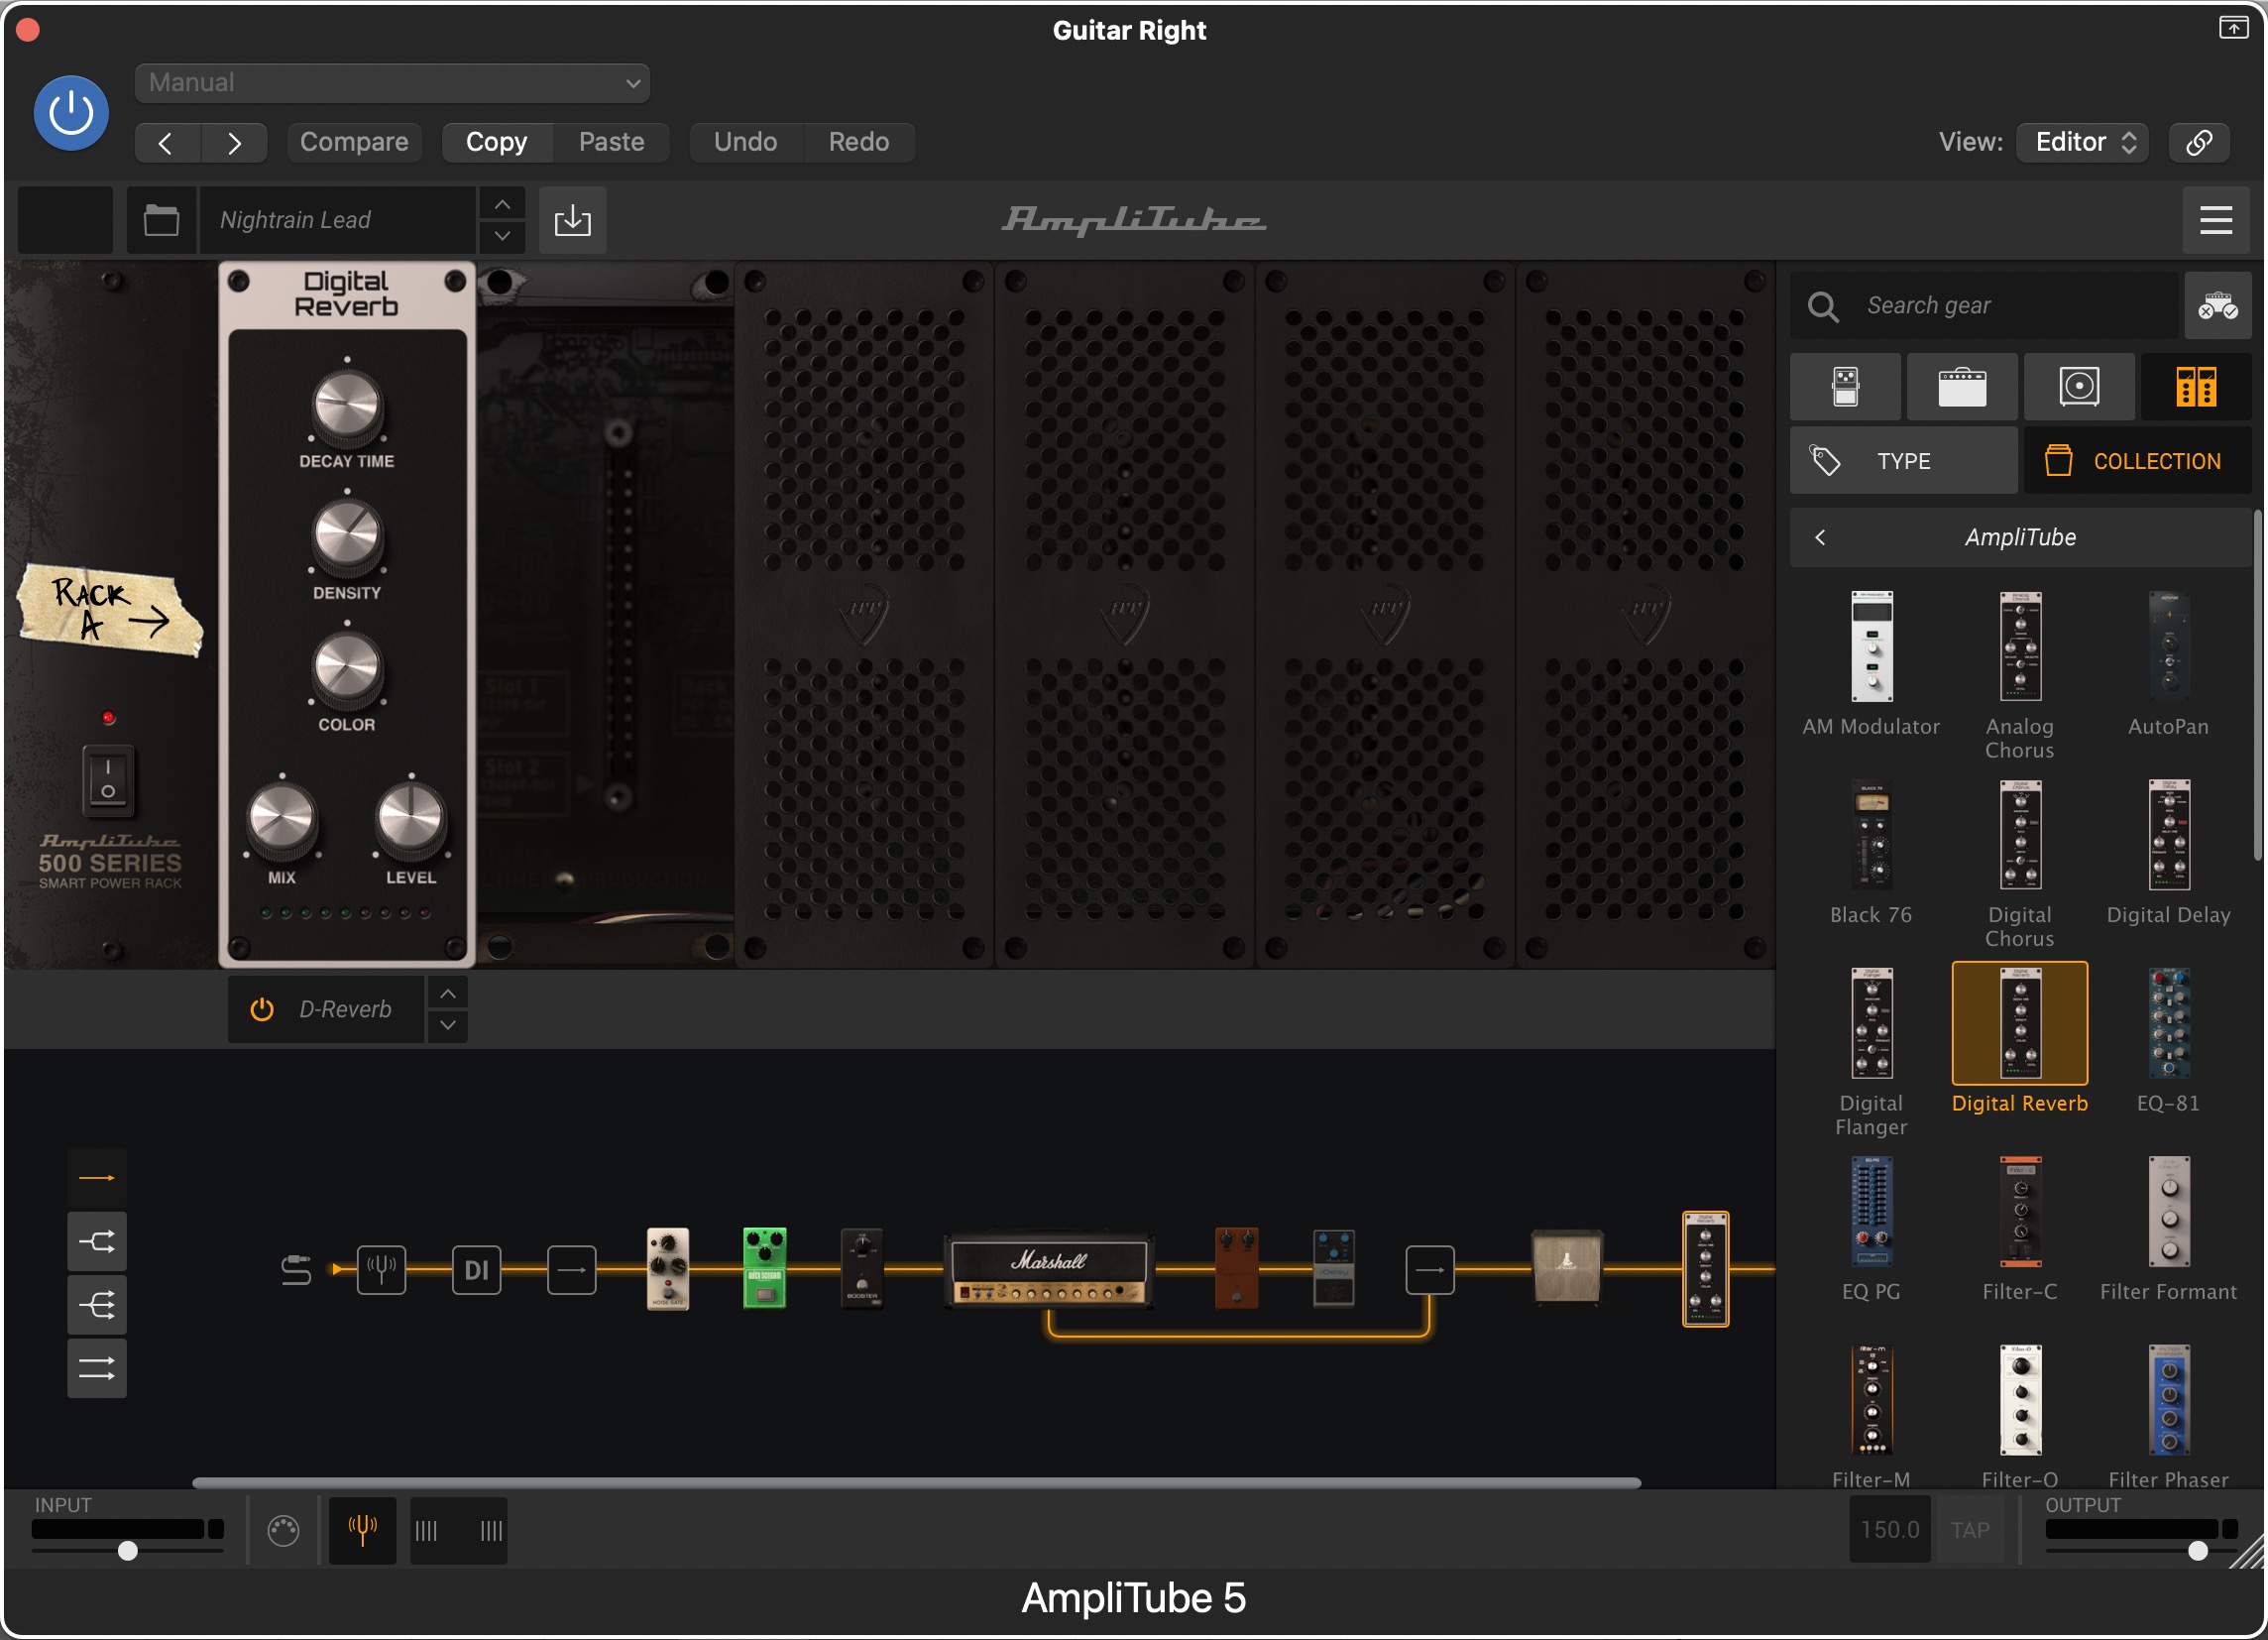Select the COLLECTION filter tab
The height and width of the screenshot is (1640, 2268).
pyautogui.click(x=2138, y=461)
